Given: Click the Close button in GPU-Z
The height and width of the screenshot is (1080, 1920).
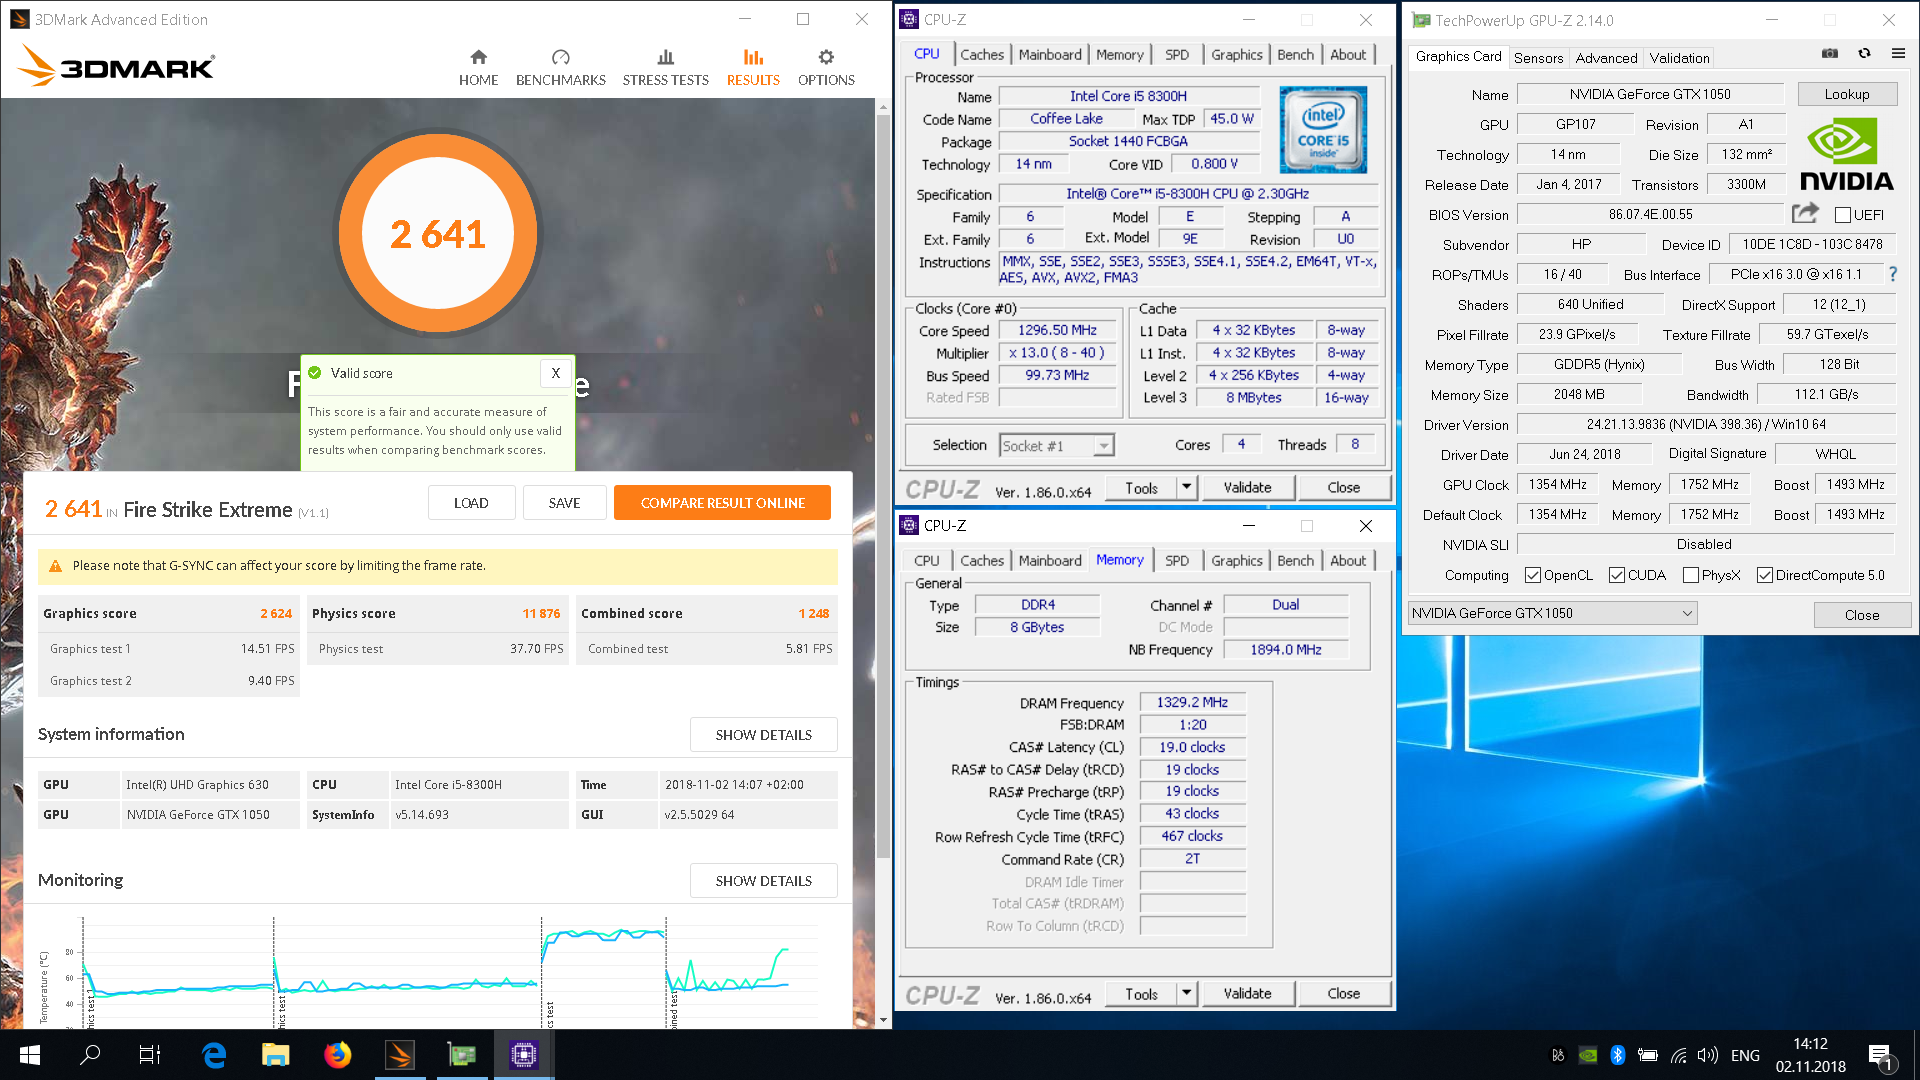Looking at the screenshot, I should 1862,615.
